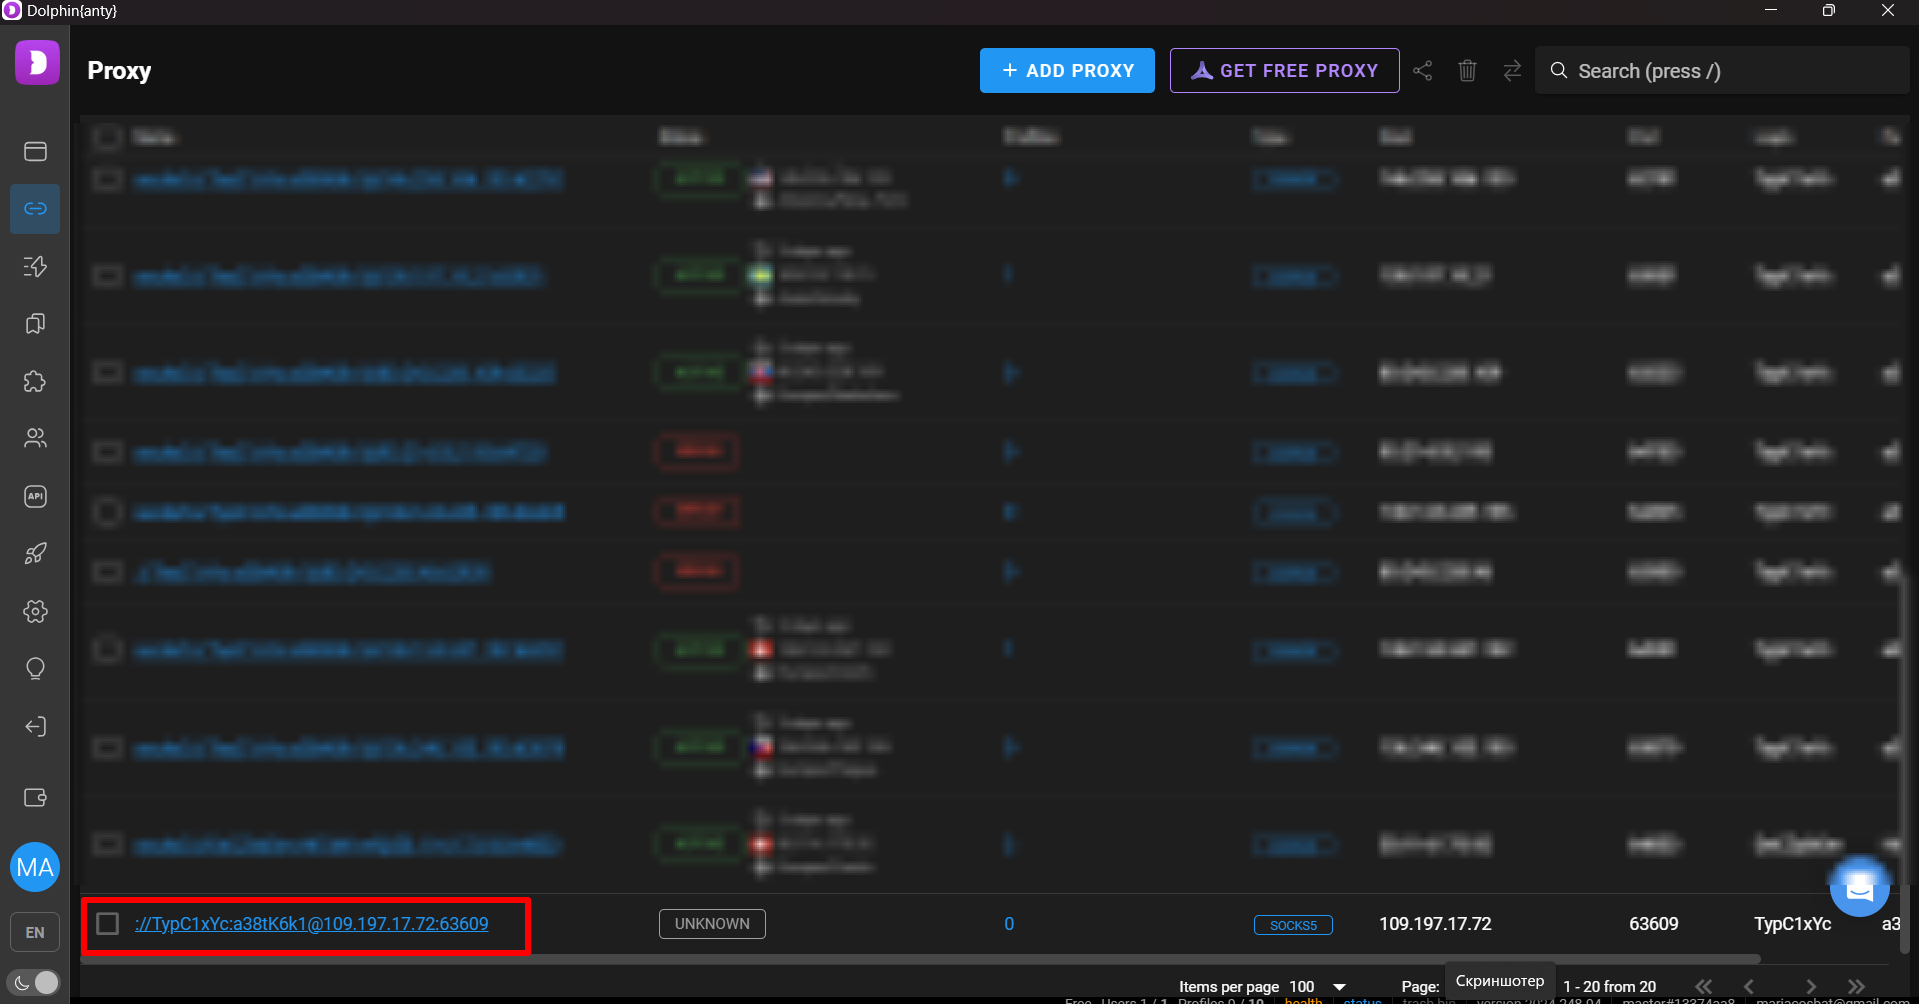Click the GET FREE PROXY button

pyautogui.click(x=1284, y=71)
